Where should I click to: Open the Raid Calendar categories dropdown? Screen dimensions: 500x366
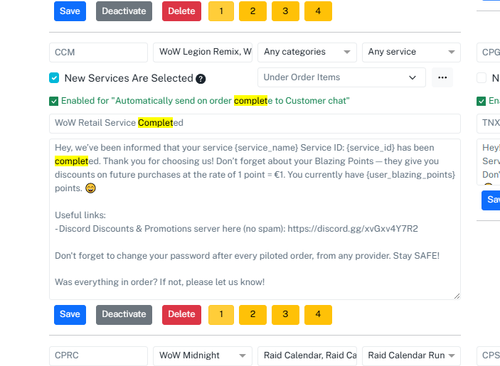click(x=307, y=356)
